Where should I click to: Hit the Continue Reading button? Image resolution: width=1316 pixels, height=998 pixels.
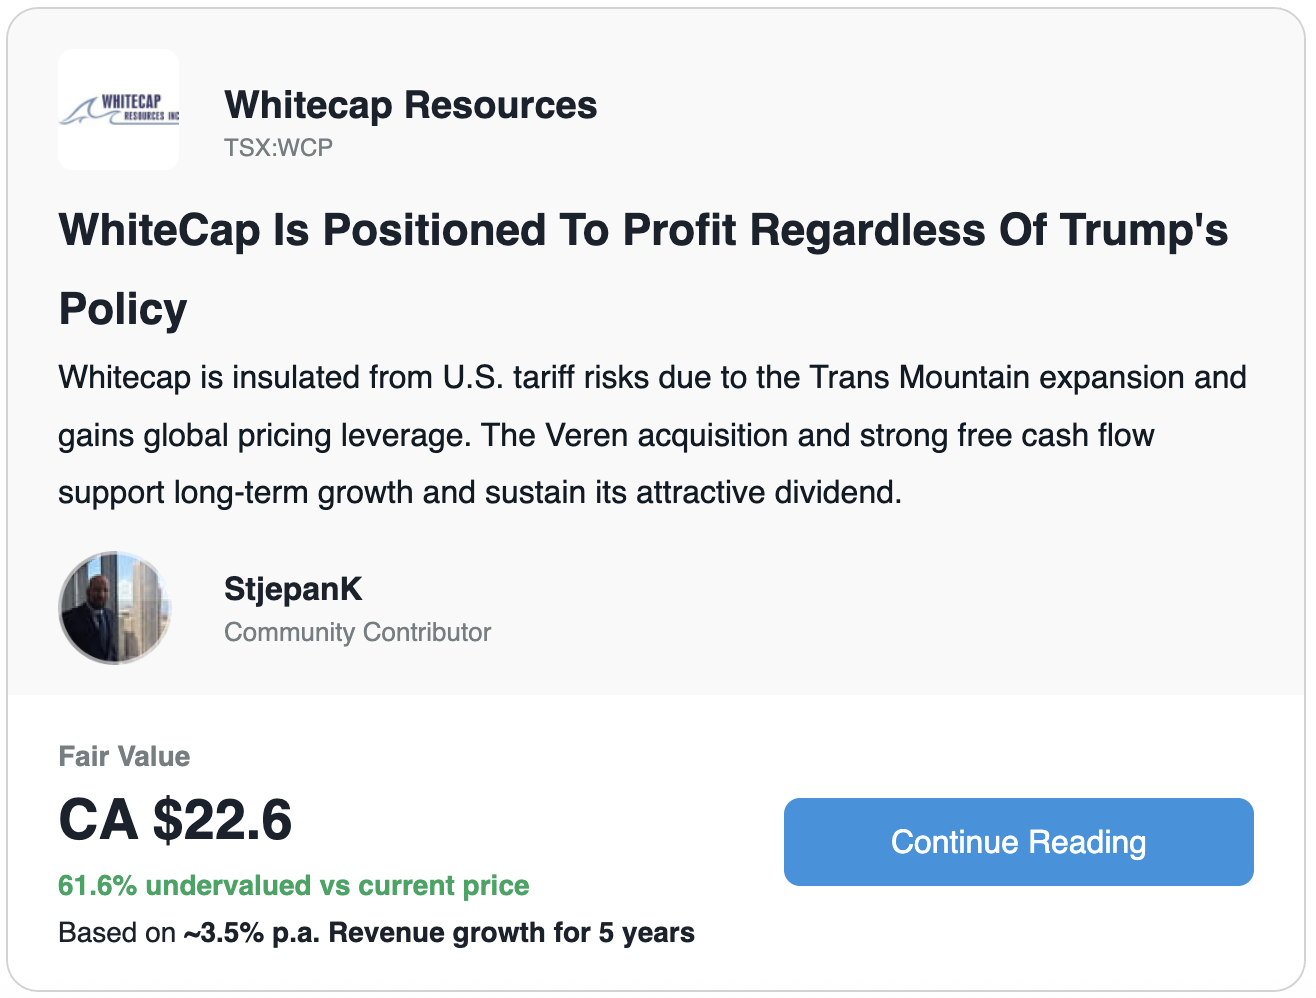click(1018, 842)
